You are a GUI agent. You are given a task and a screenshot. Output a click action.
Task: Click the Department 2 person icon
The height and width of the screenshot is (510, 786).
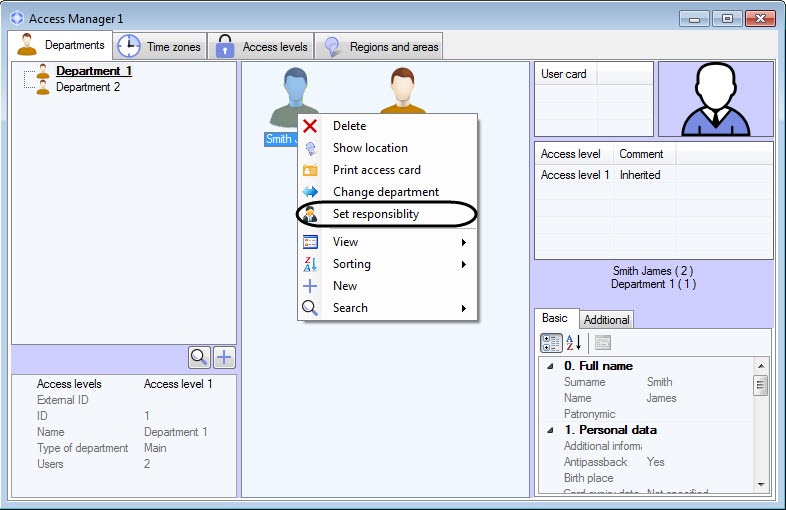click(x=44, y=87)
